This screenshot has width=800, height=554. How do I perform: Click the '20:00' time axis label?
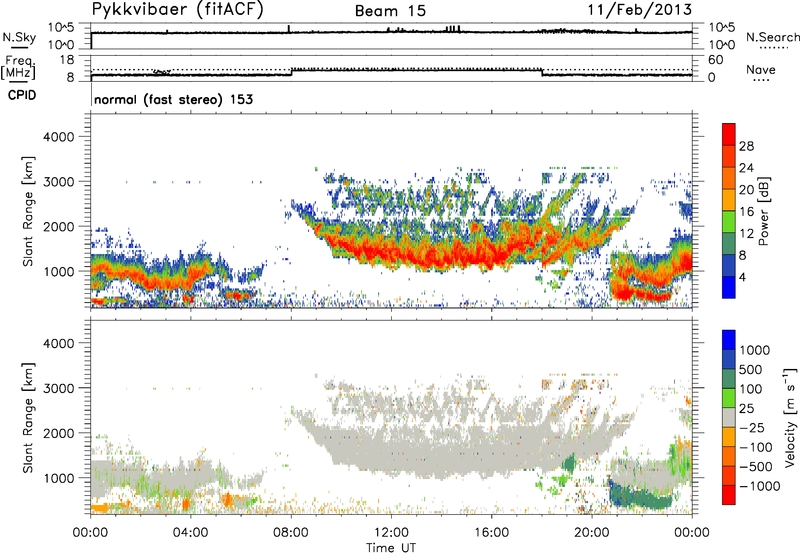coord(591,533)
